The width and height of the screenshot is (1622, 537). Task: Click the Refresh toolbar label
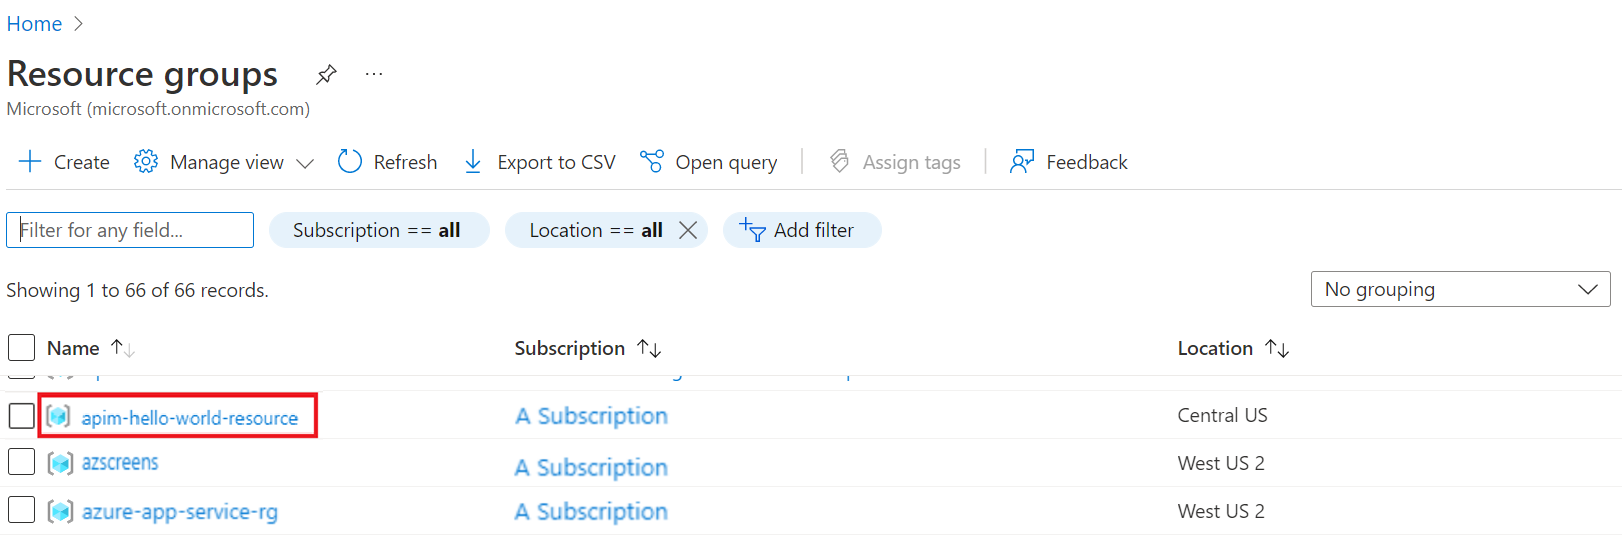(x=405, y=162)
